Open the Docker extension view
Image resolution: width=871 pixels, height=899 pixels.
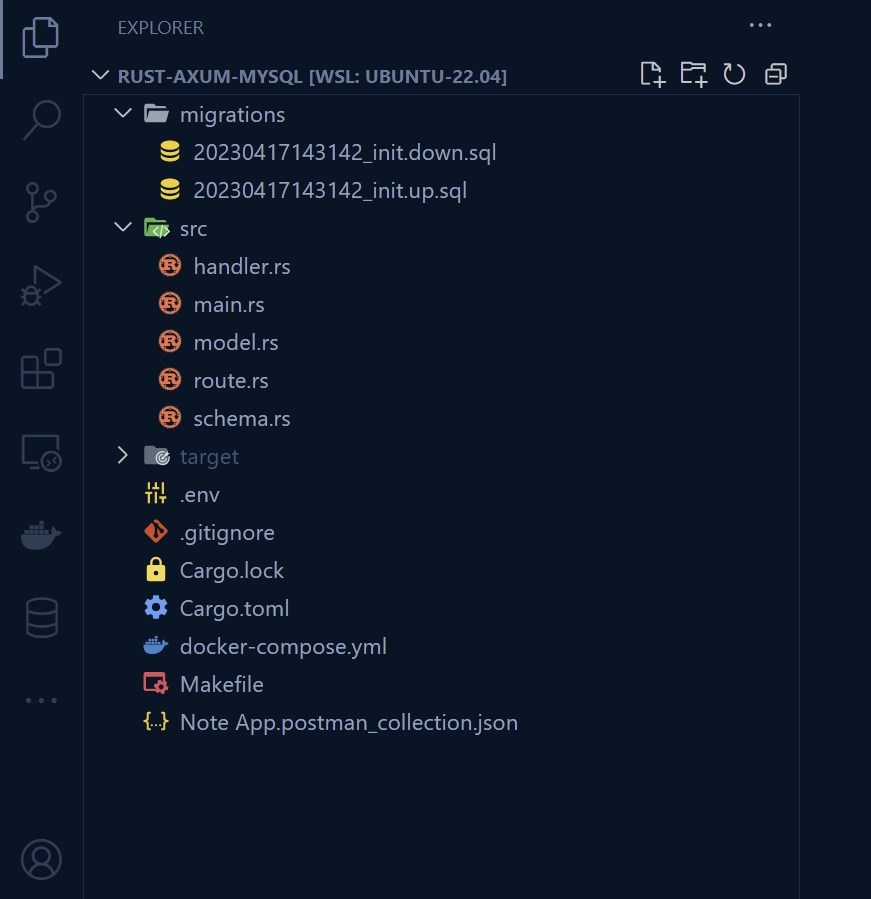tap(40, 535)
